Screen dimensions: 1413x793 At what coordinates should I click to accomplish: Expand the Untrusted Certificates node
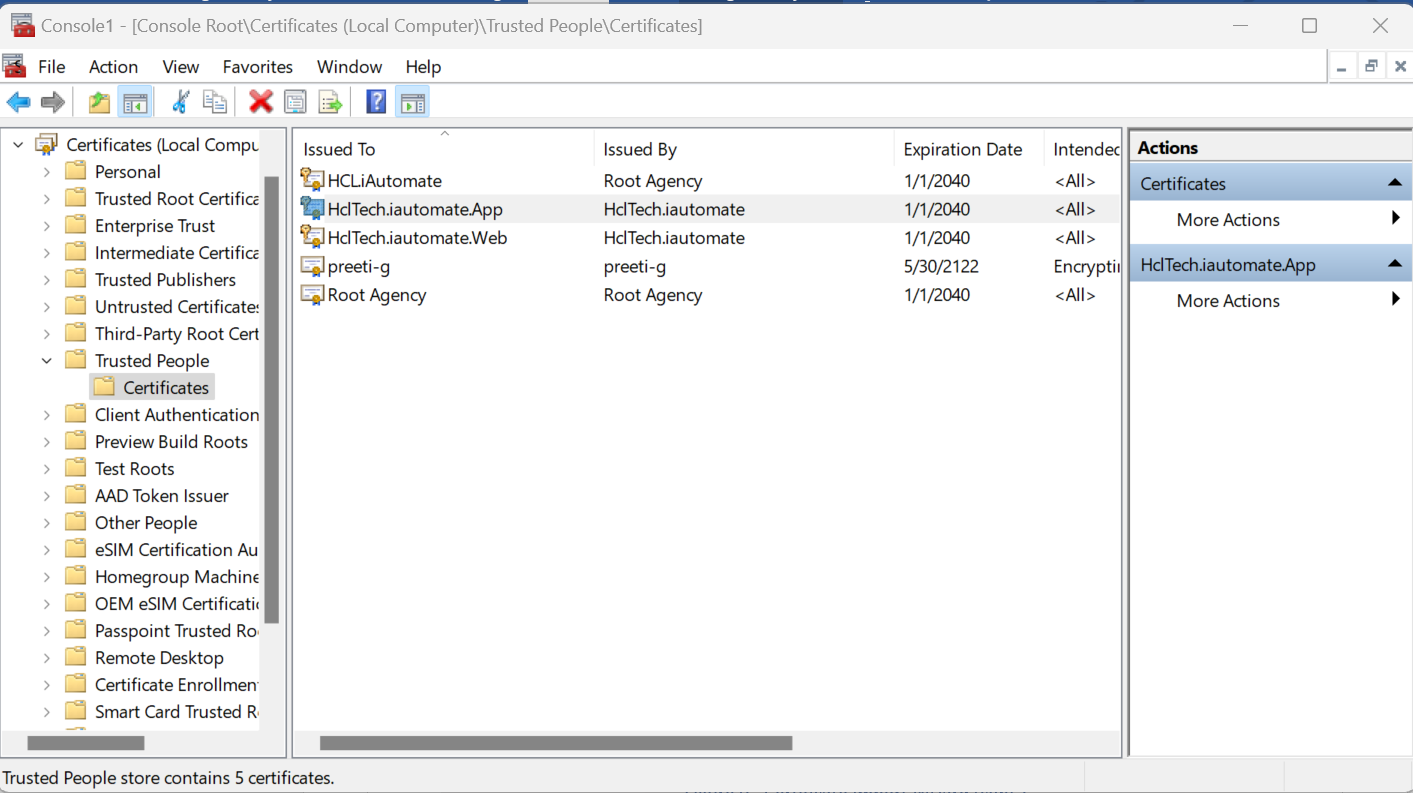pyautogui.click(x=47, y=307)
